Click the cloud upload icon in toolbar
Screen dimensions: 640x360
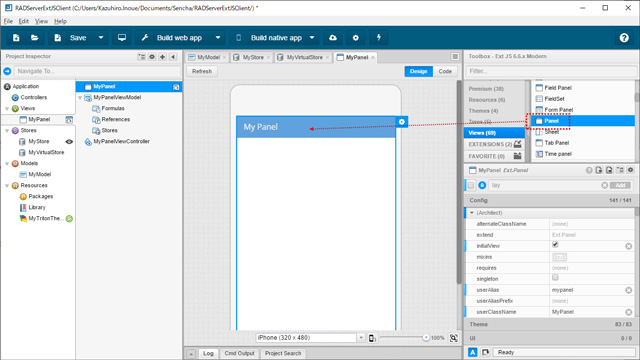click(333, 38)
